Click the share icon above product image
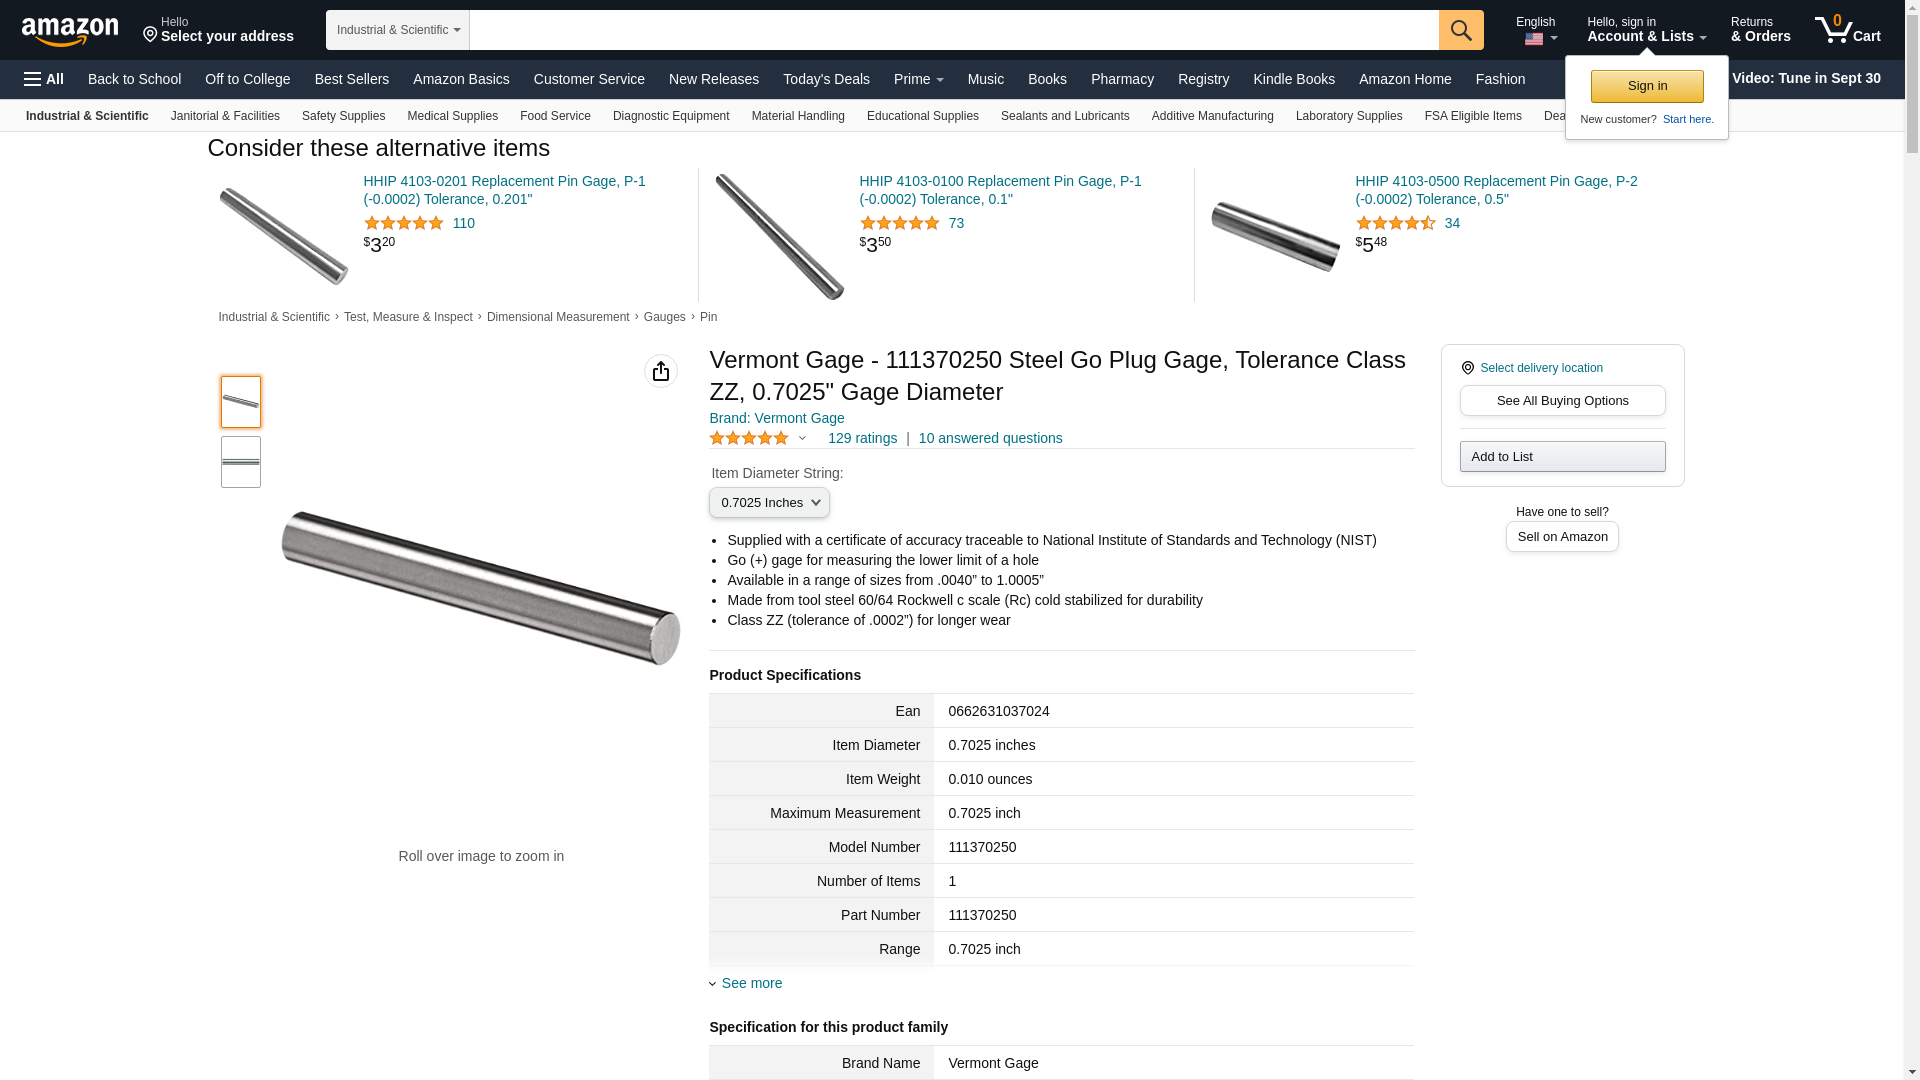The height and width of the screenshot is (1080, 1920). click(x=660, y=371)
